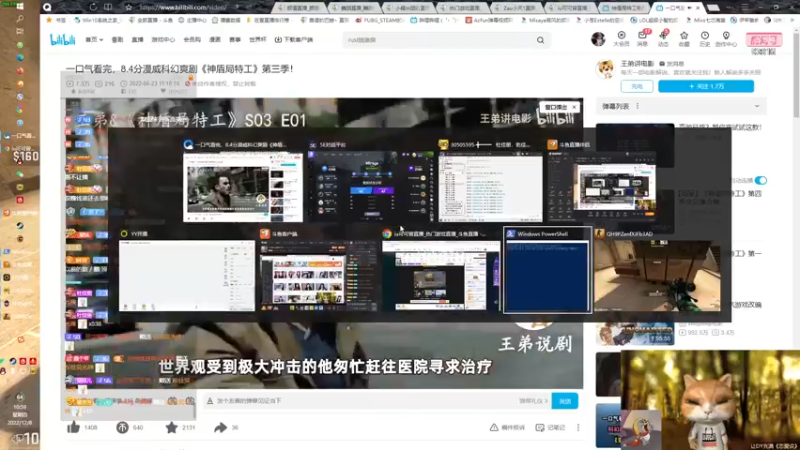Click the address bar bookmark star icon
800x450 pixels.
click(x=129, y=7)
